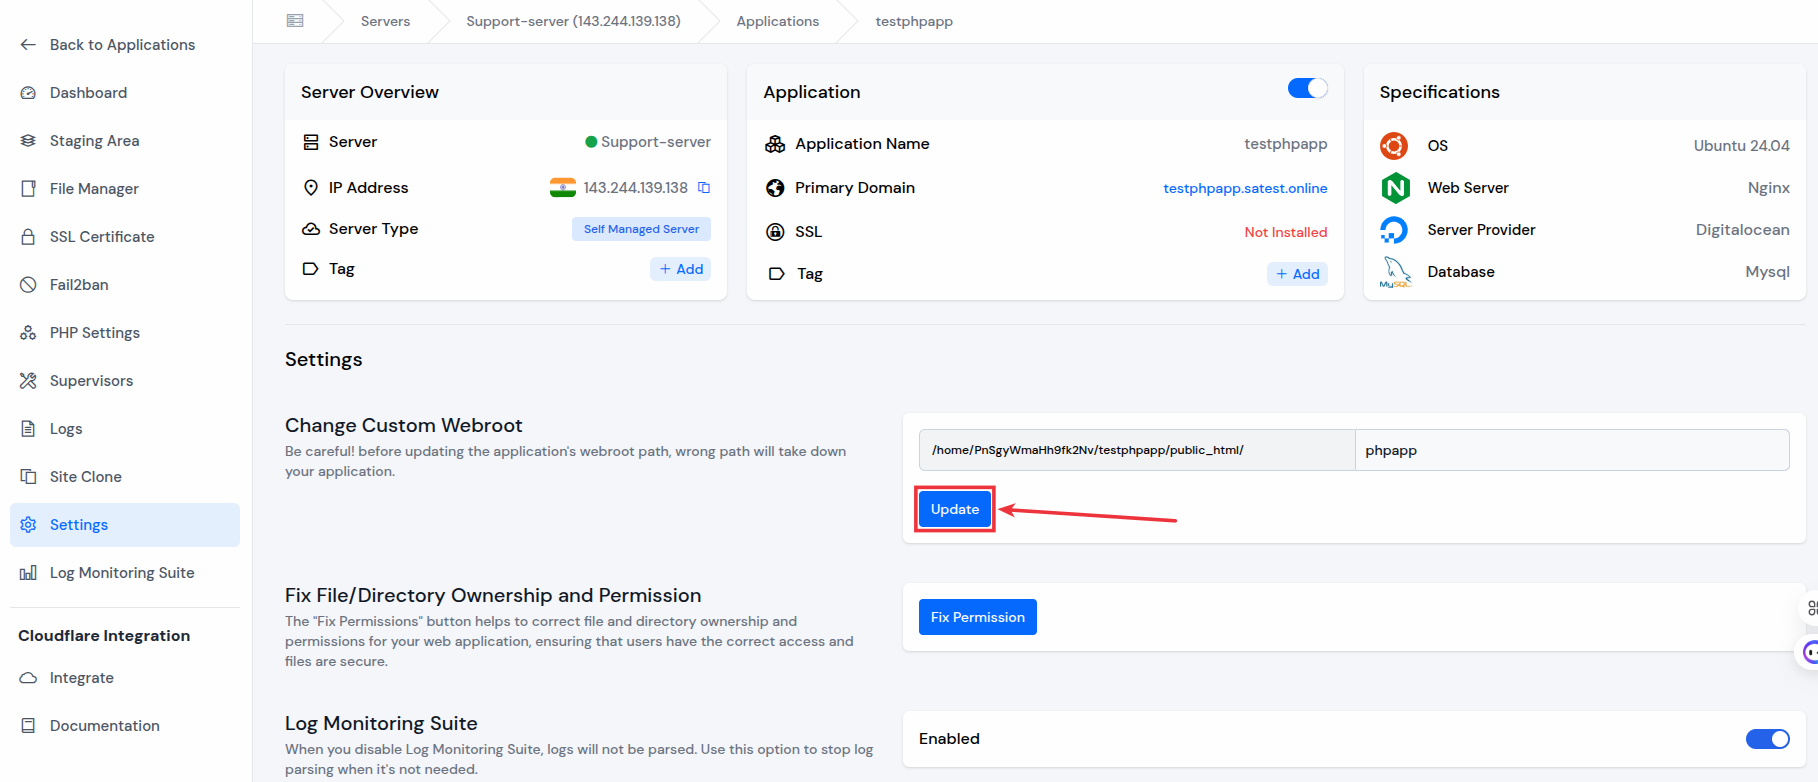Click the File Manager file icon

[28, 189]
